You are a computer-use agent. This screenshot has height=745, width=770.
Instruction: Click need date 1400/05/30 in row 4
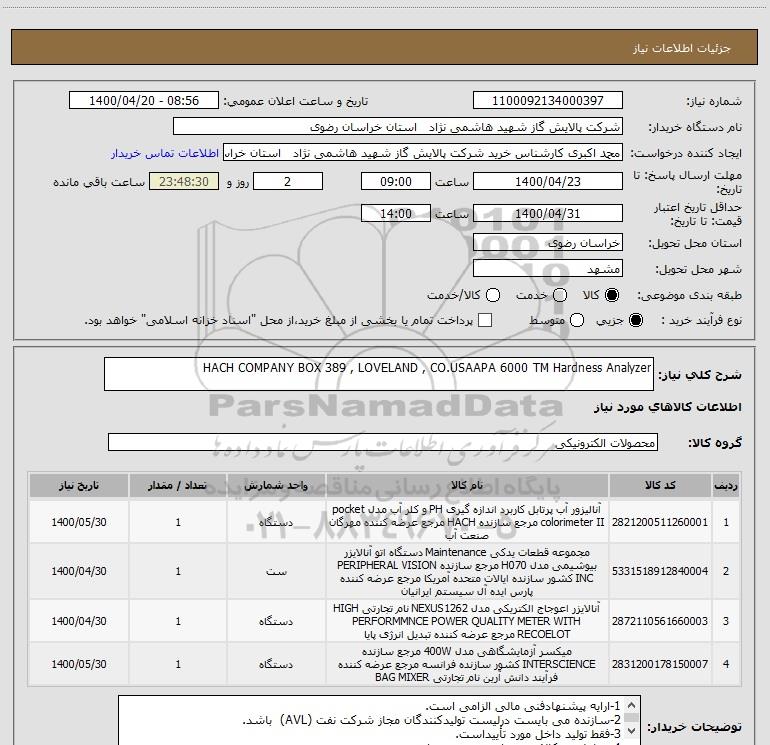79,664
